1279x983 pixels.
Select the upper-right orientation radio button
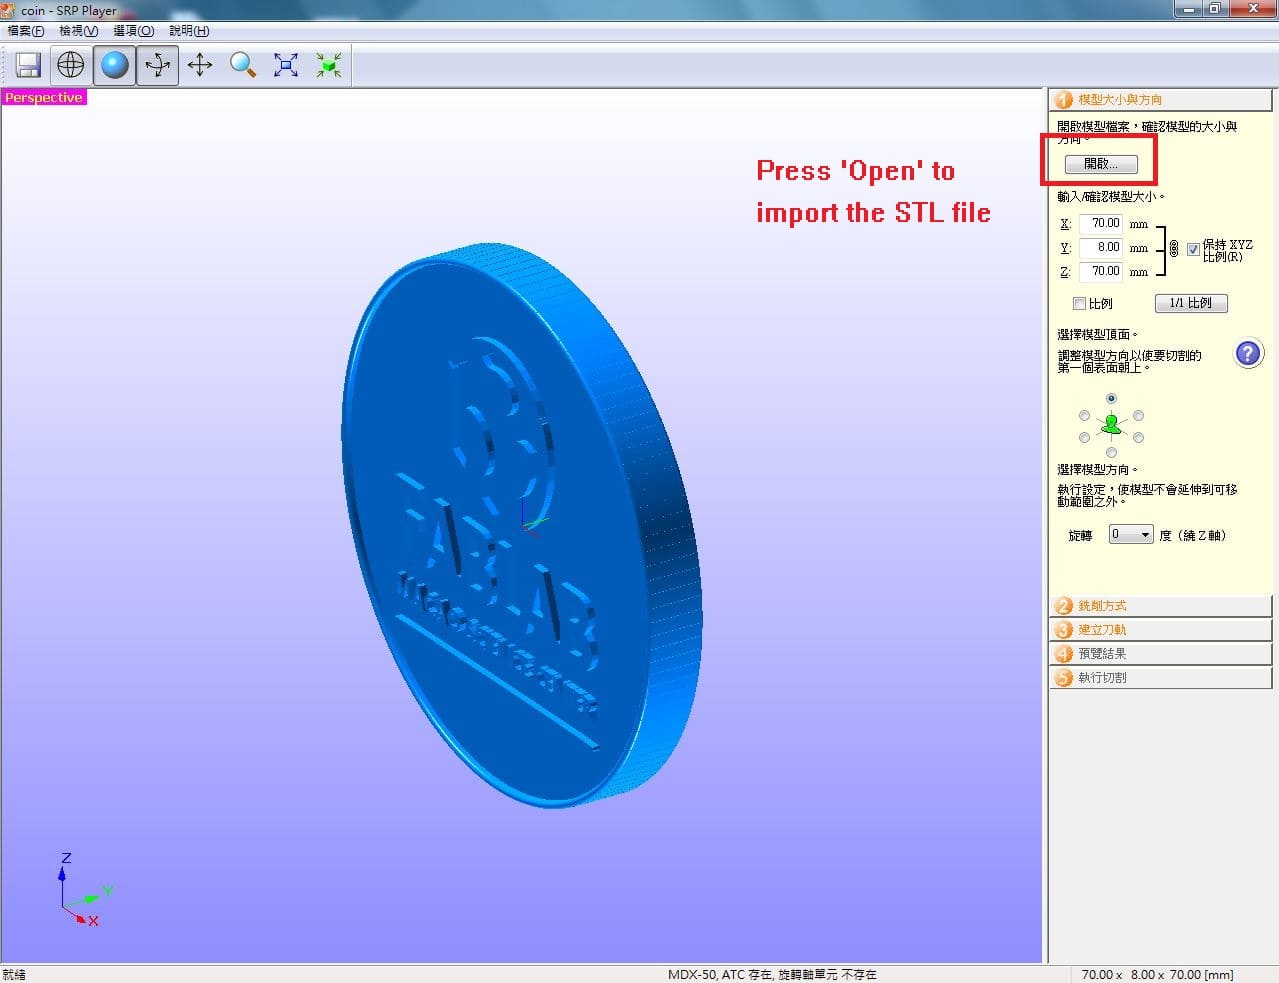tap(1138, 415)
